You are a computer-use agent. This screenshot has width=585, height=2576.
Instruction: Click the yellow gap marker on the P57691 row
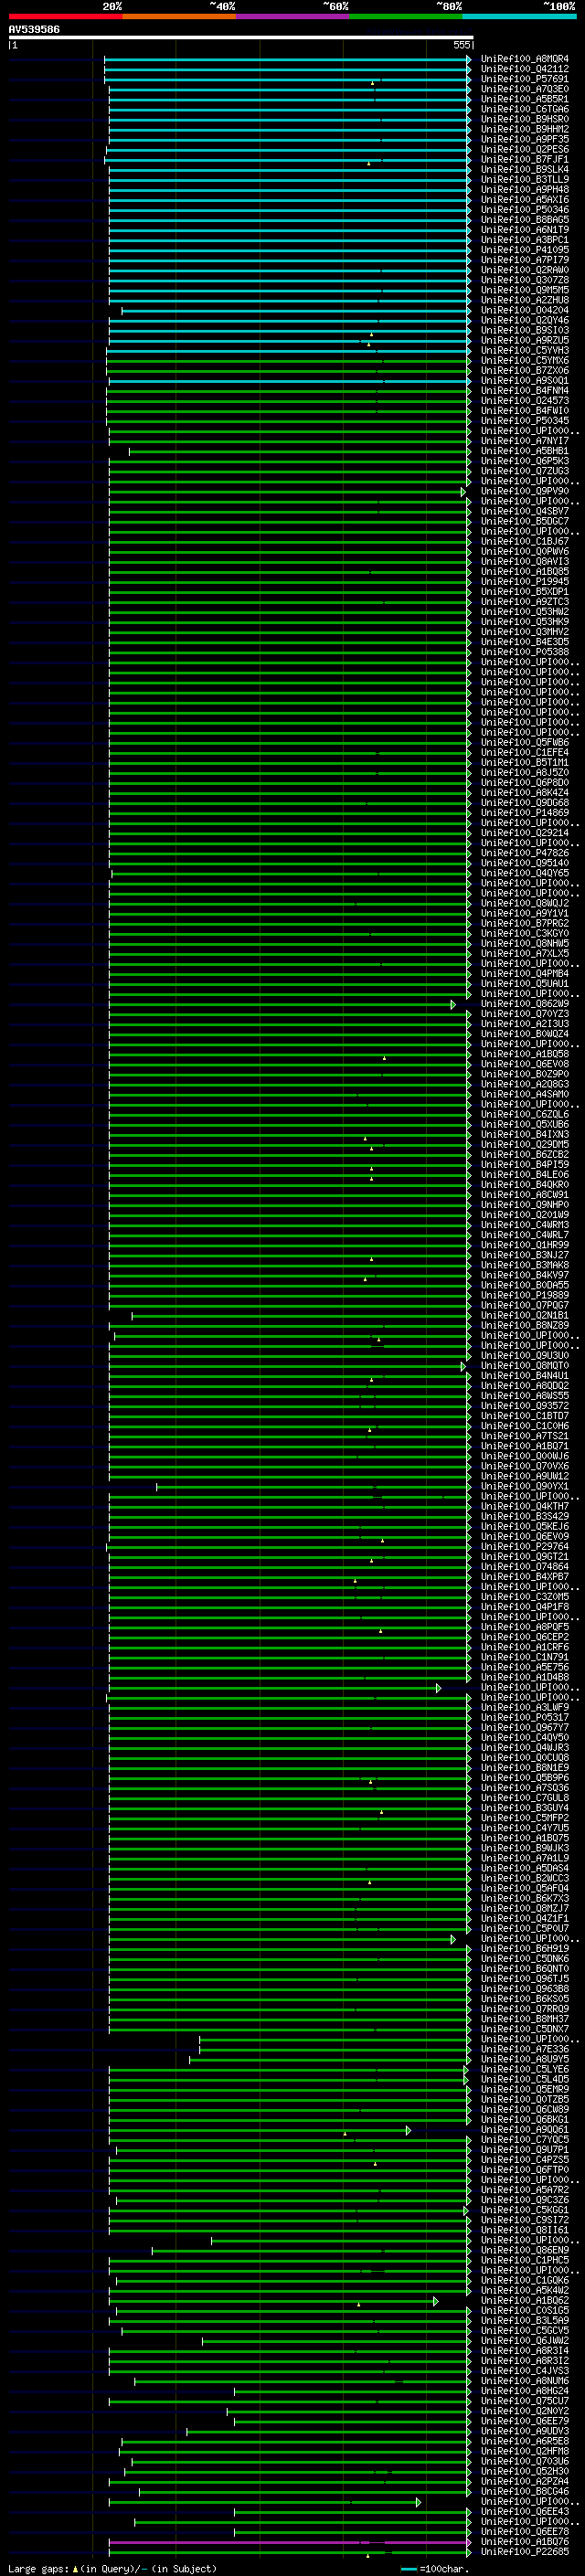372,82
